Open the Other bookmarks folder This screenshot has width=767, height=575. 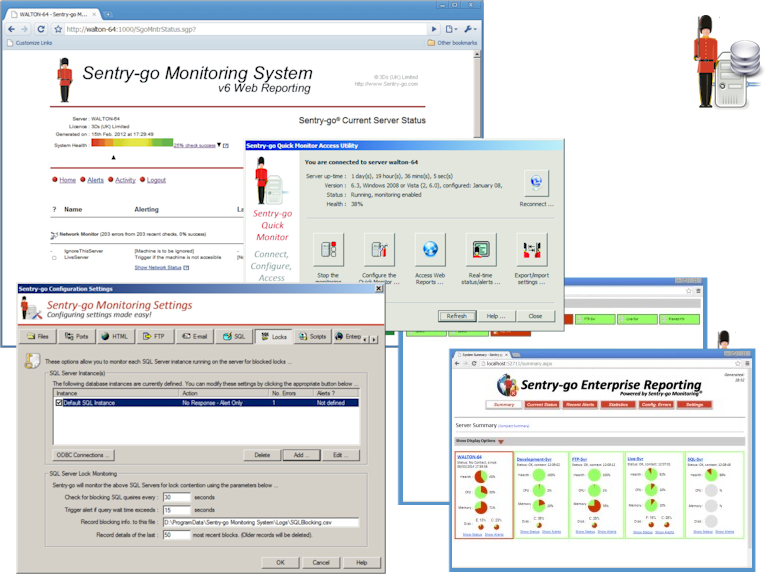[x=452, y=43]
